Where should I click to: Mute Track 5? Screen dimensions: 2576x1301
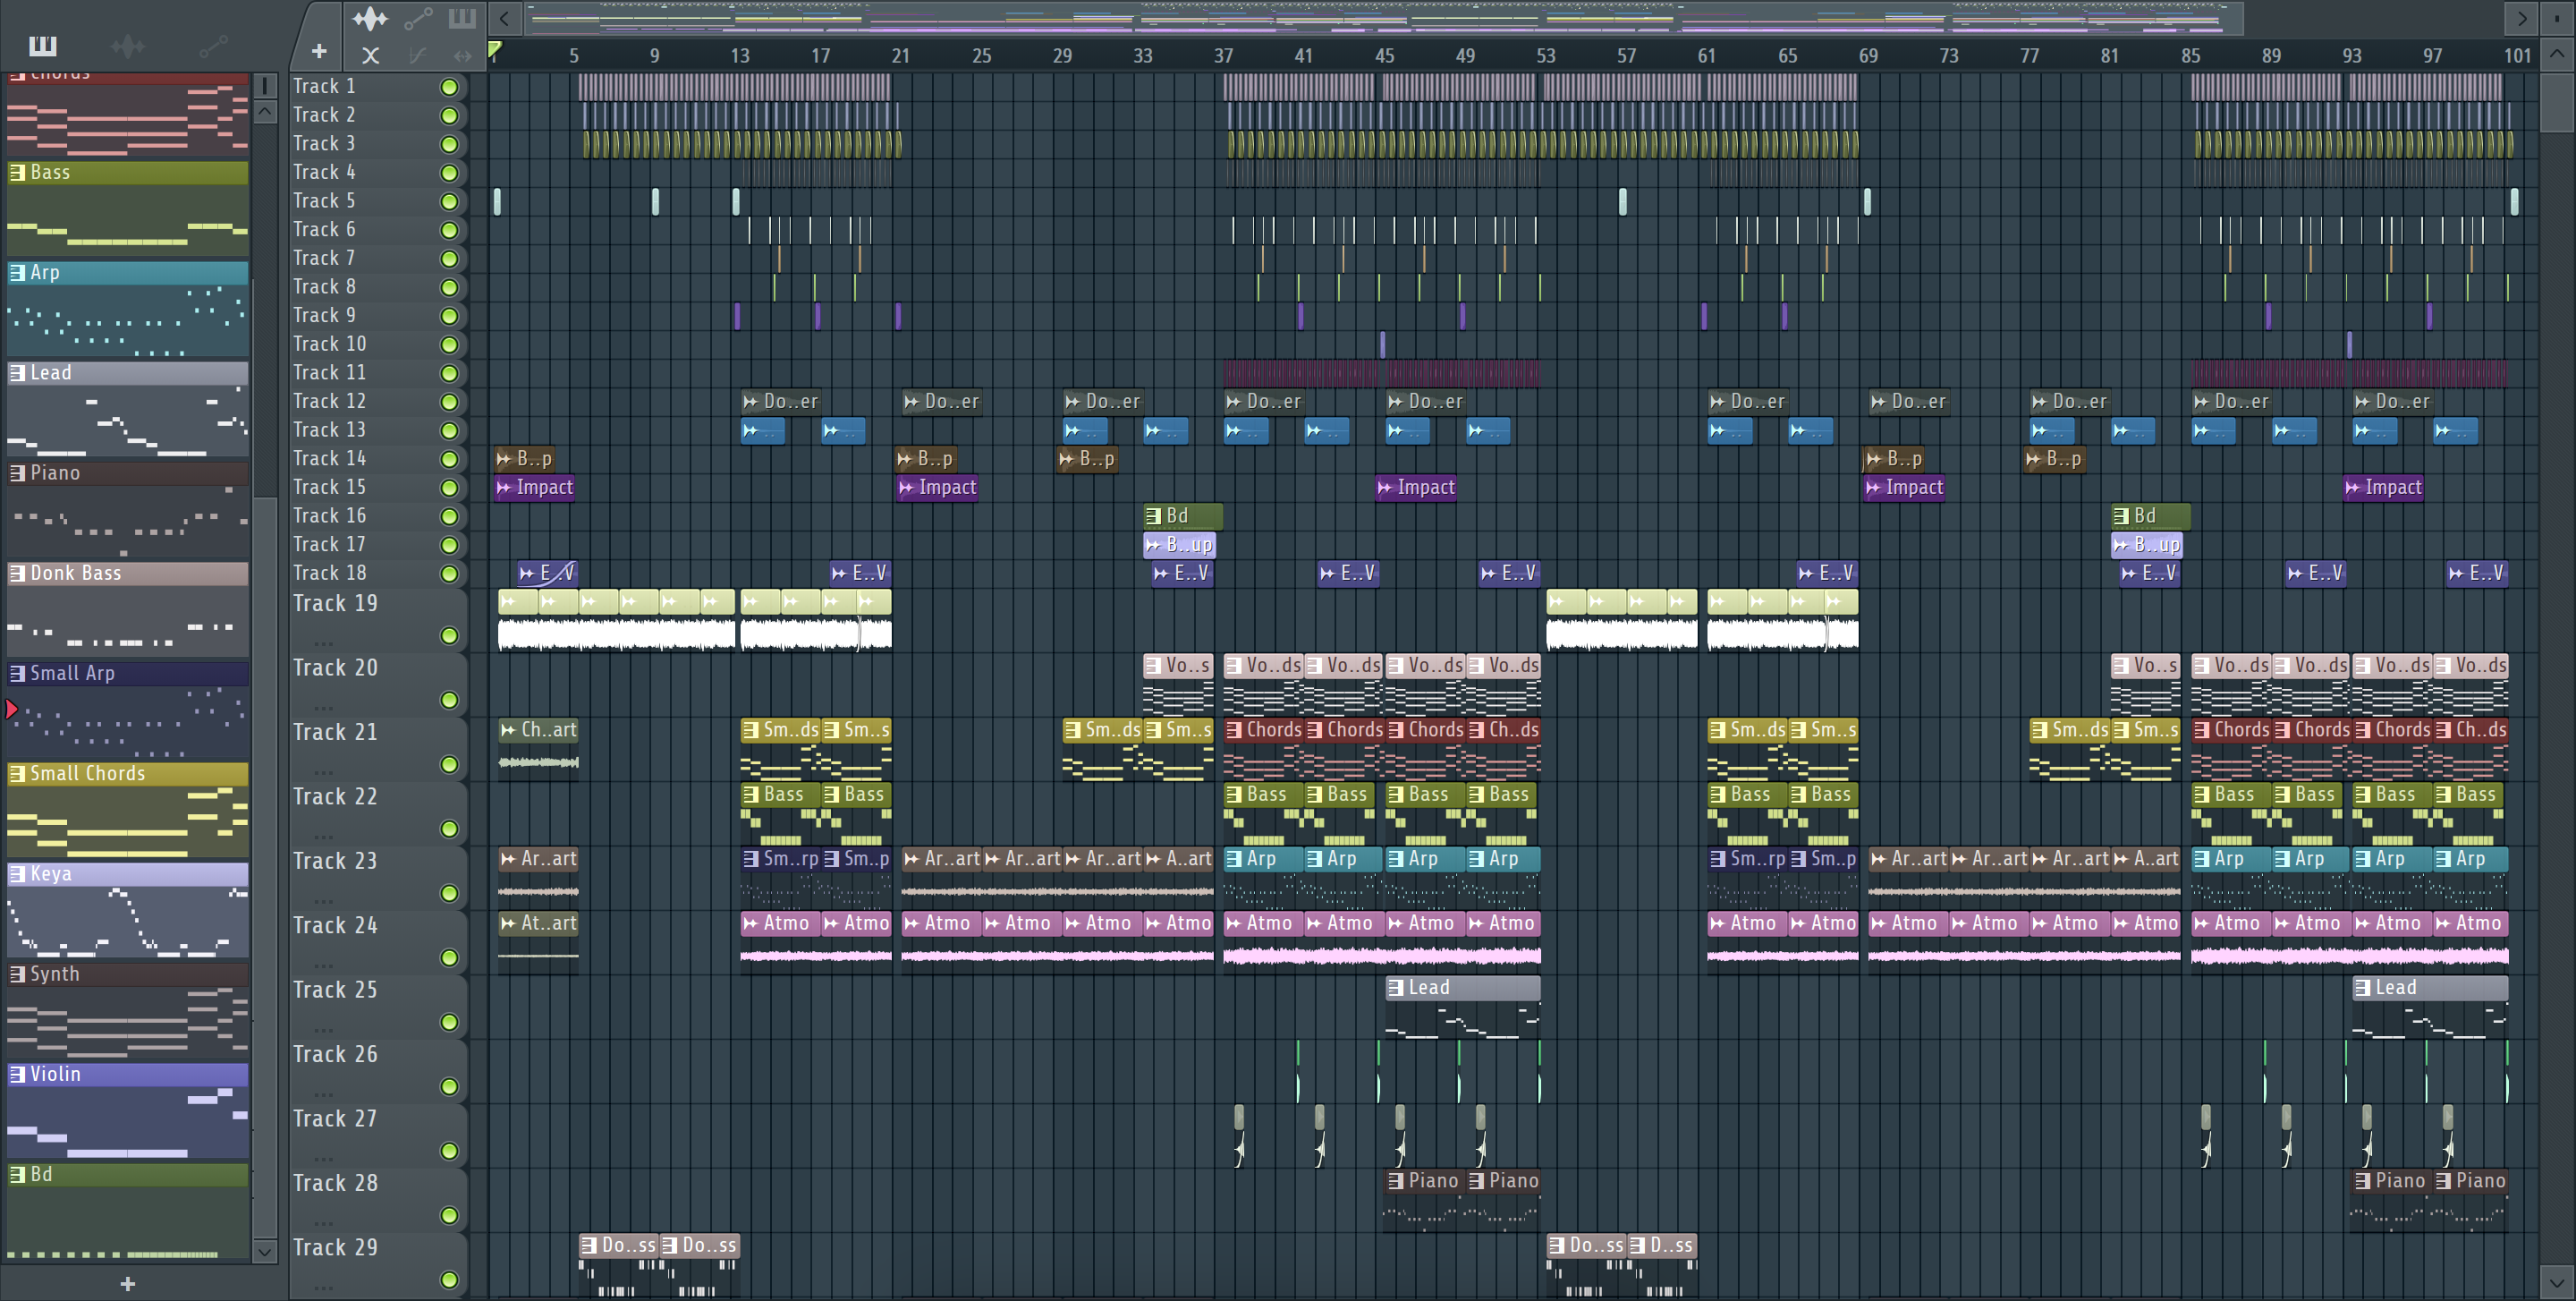450,202
